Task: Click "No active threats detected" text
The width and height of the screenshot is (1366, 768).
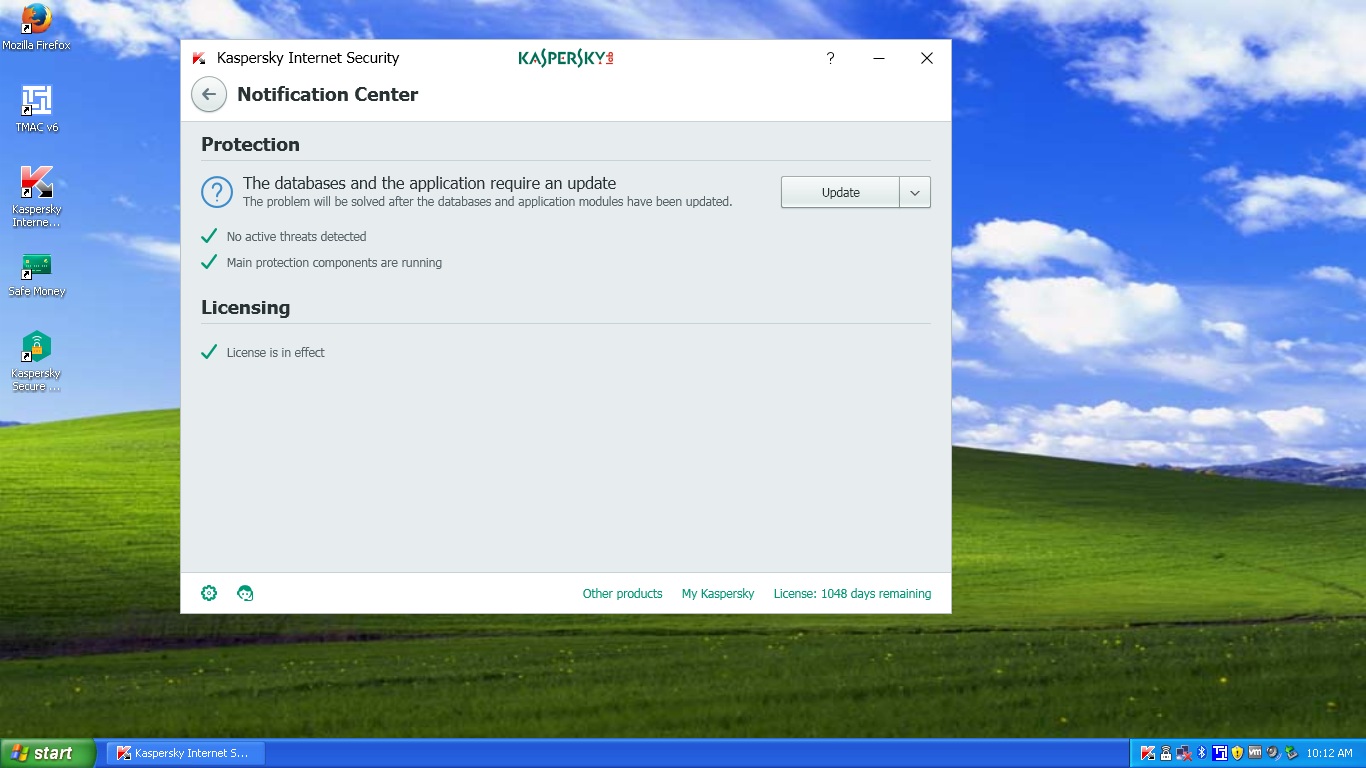Action: 296,237
